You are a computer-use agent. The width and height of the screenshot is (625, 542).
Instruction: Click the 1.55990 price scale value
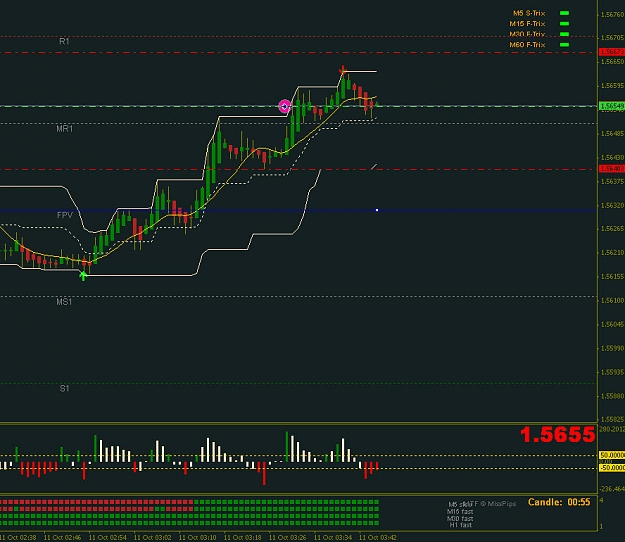click(612, 348)
